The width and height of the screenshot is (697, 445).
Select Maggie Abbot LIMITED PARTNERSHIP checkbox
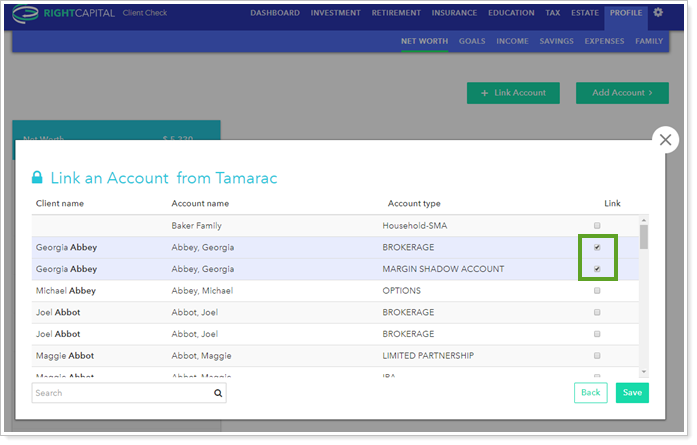tap(597, 356)
